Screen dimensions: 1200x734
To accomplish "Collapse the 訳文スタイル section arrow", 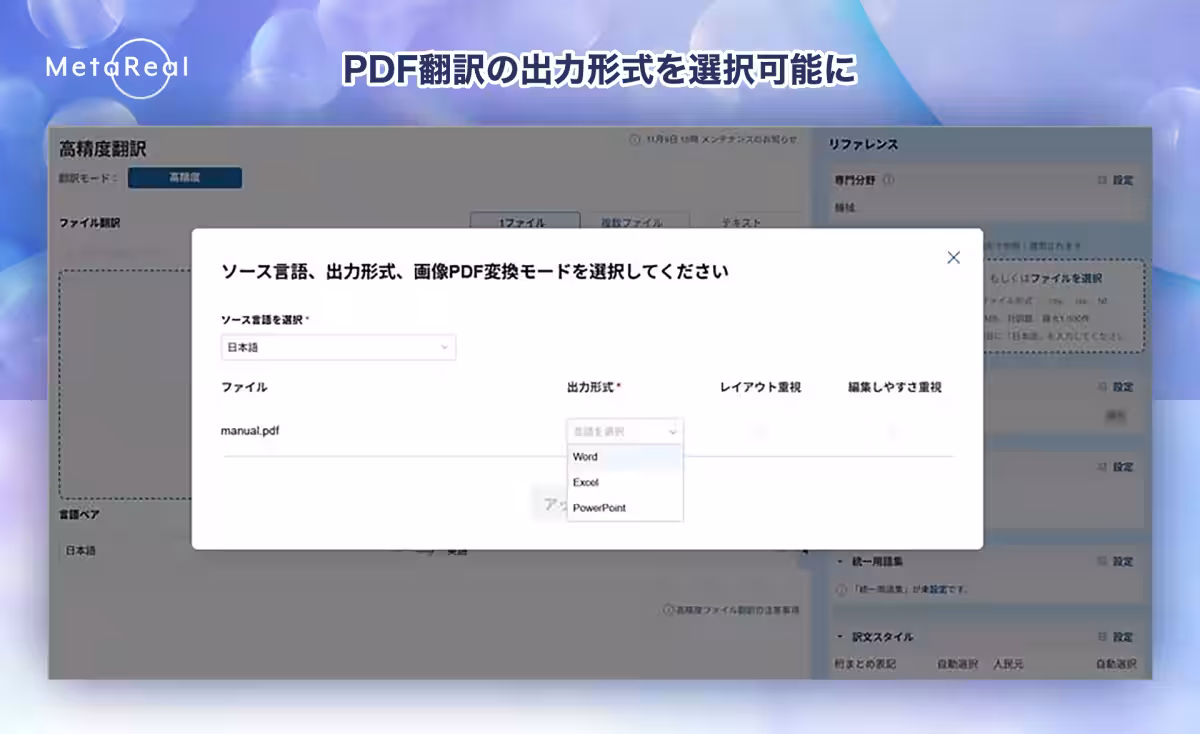I will pyautogui.click(x=840, y=637).
